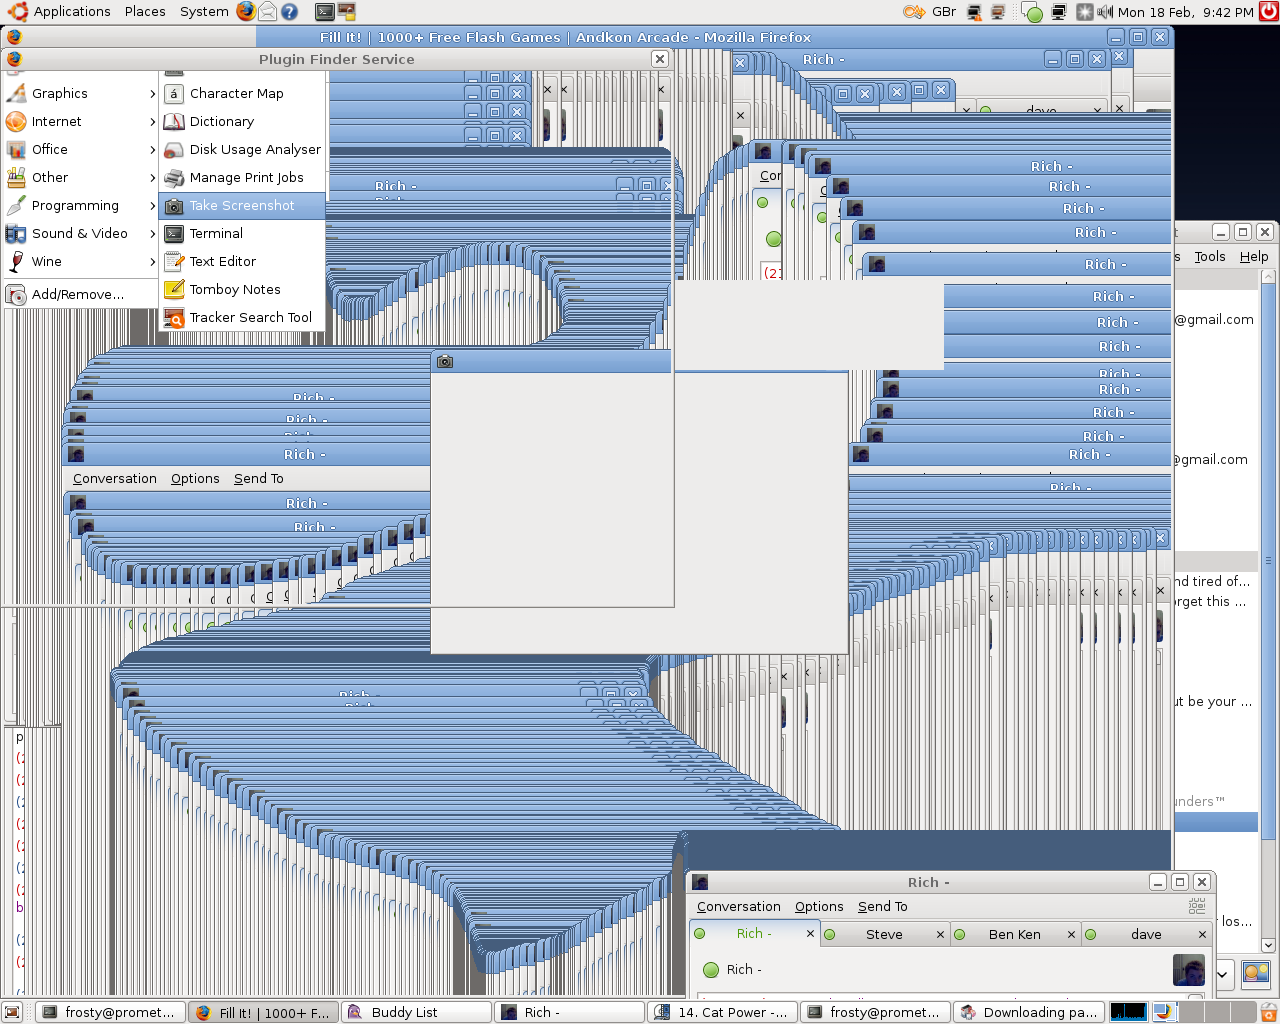Click the Pidgin status tray icon
The width and height of the screenshot is (1280, 1024).
1032,13
